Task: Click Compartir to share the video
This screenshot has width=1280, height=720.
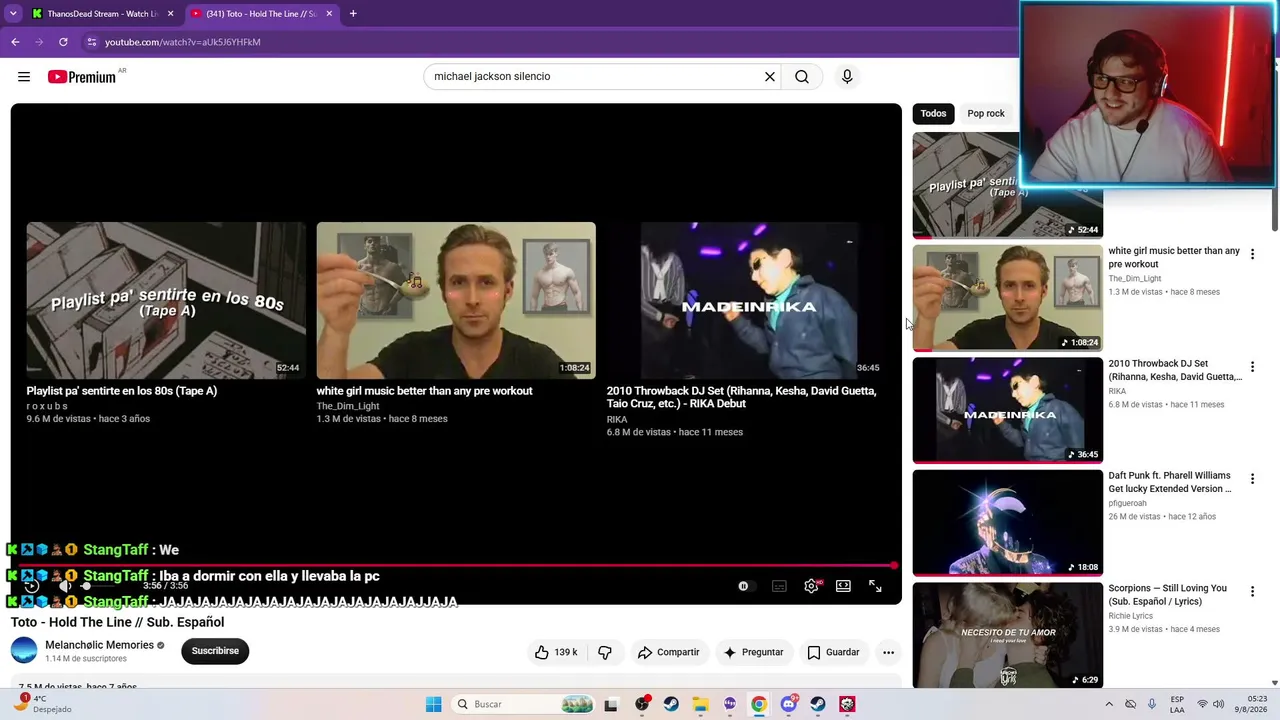Action: coord(669,652)
